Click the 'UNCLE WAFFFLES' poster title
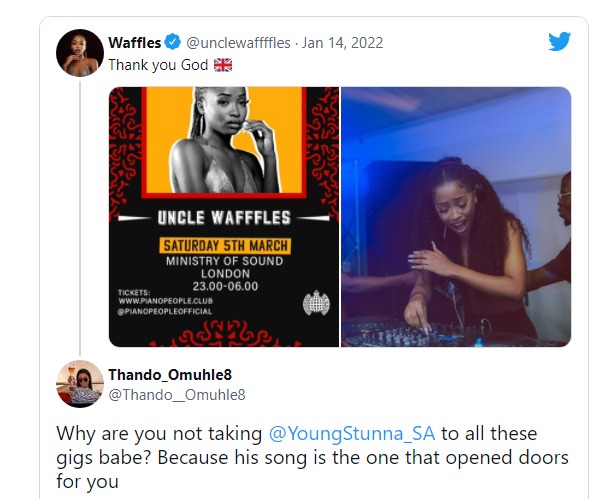This screenshot has height=499, width=616. pos(224,218)
